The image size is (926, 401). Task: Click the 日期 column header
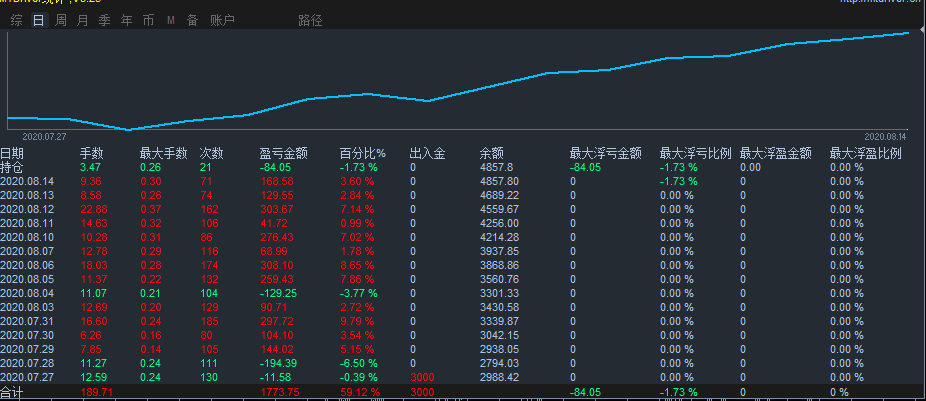coord(11,154)
